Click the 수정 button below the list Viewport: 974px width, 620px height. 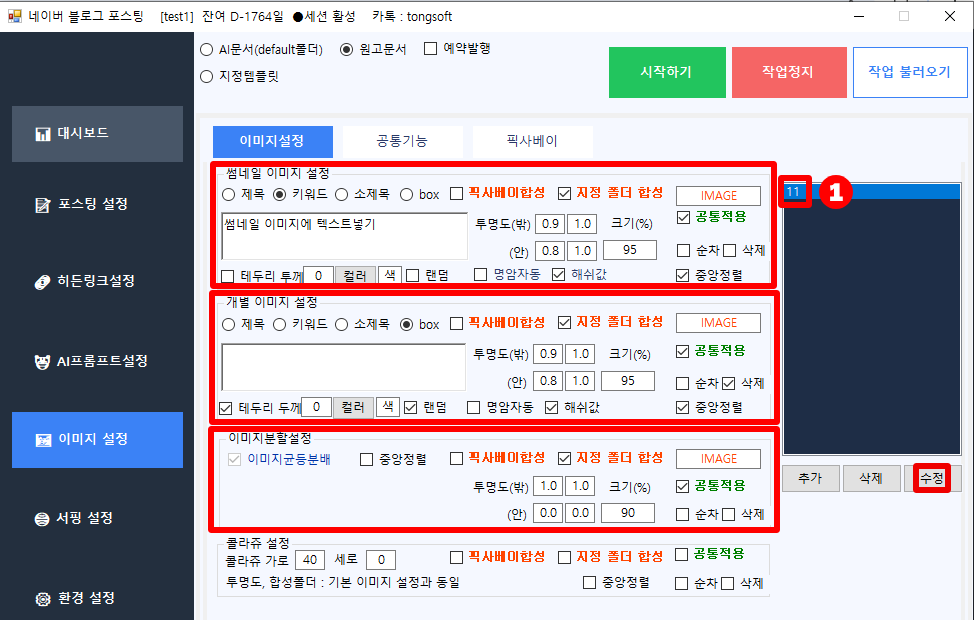click(931, 479)
